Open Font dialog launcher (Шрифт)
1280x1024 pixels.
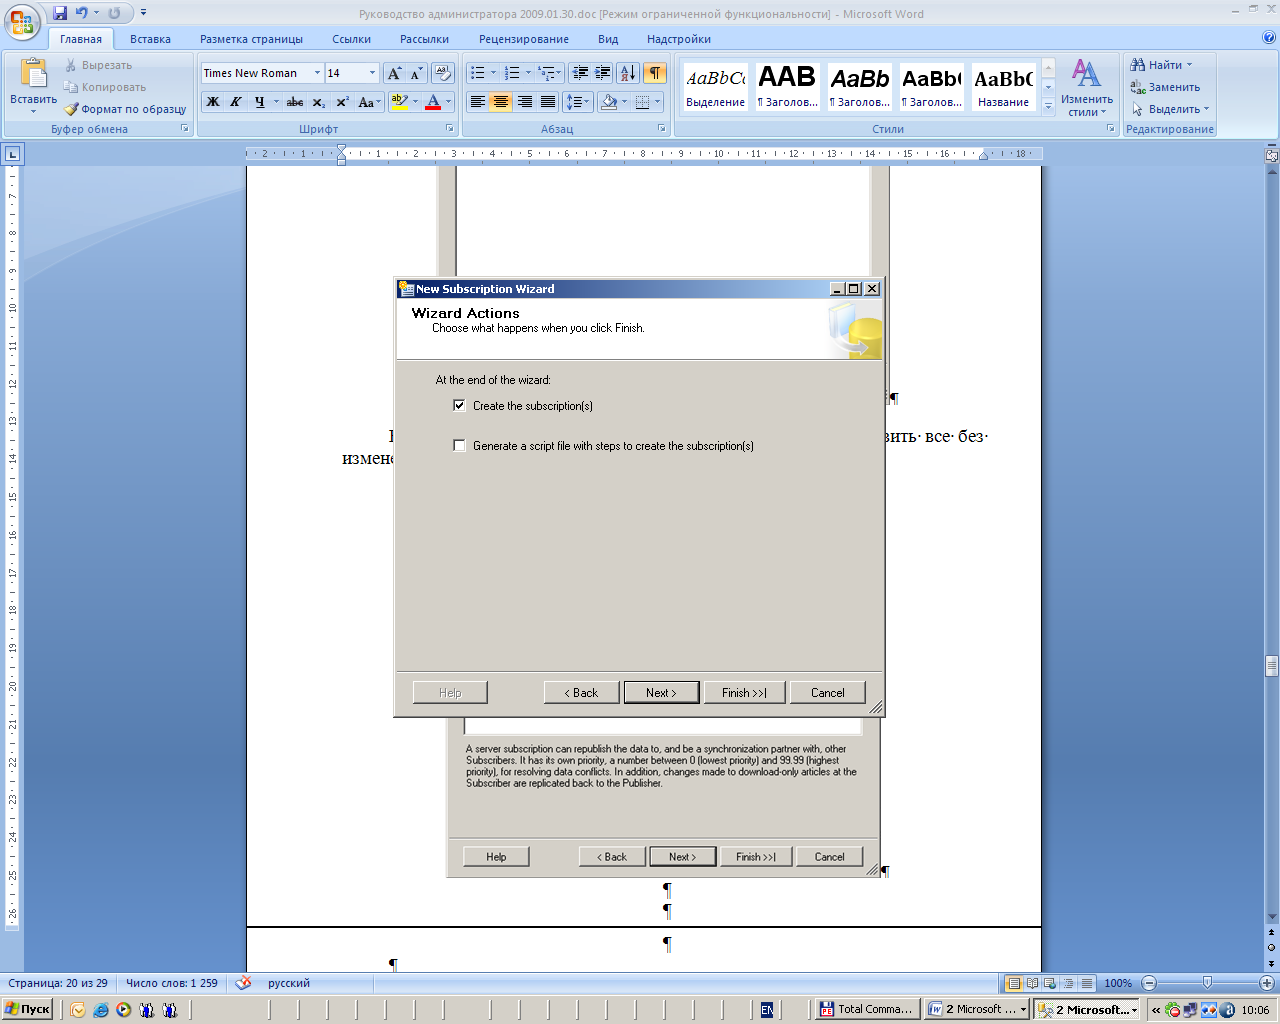[449, 129]
